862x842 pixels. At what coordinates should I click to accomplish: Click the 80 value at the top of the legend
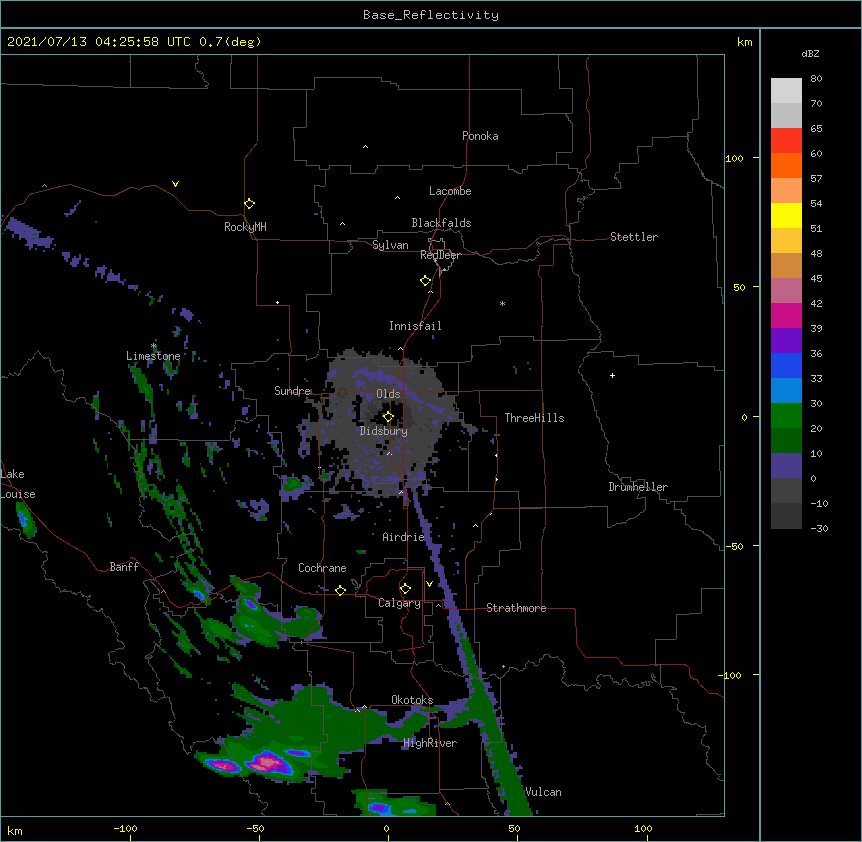coord(816,79)
